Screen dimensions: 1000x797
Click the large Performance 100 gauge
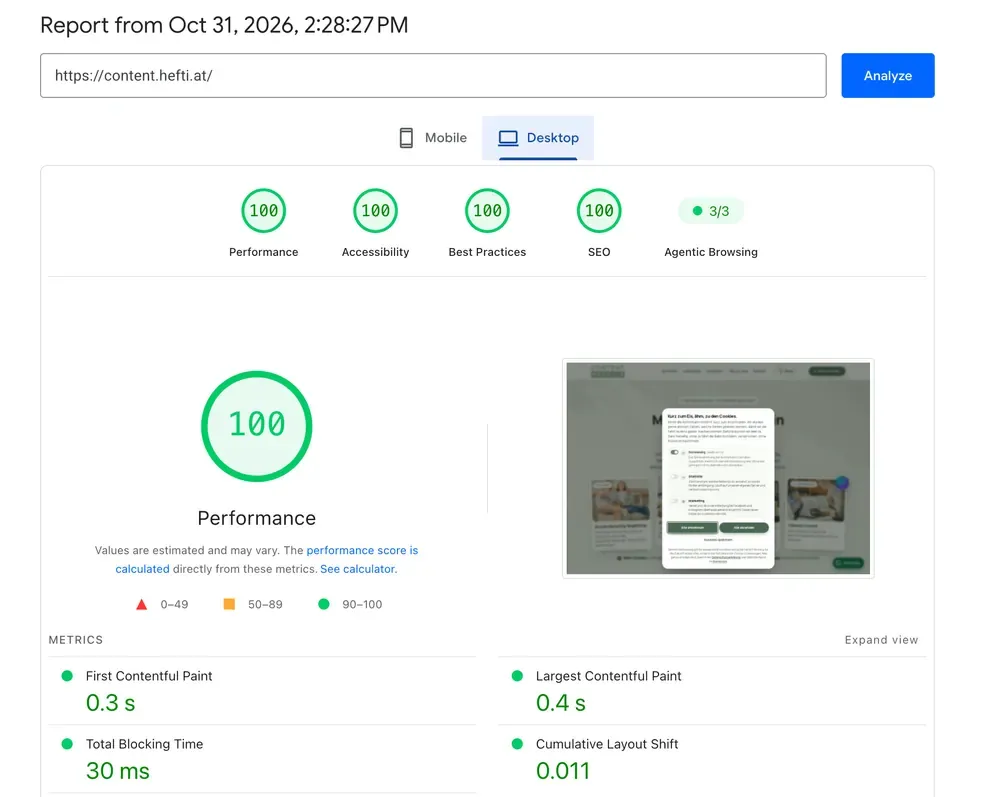[x=256, y=425]
